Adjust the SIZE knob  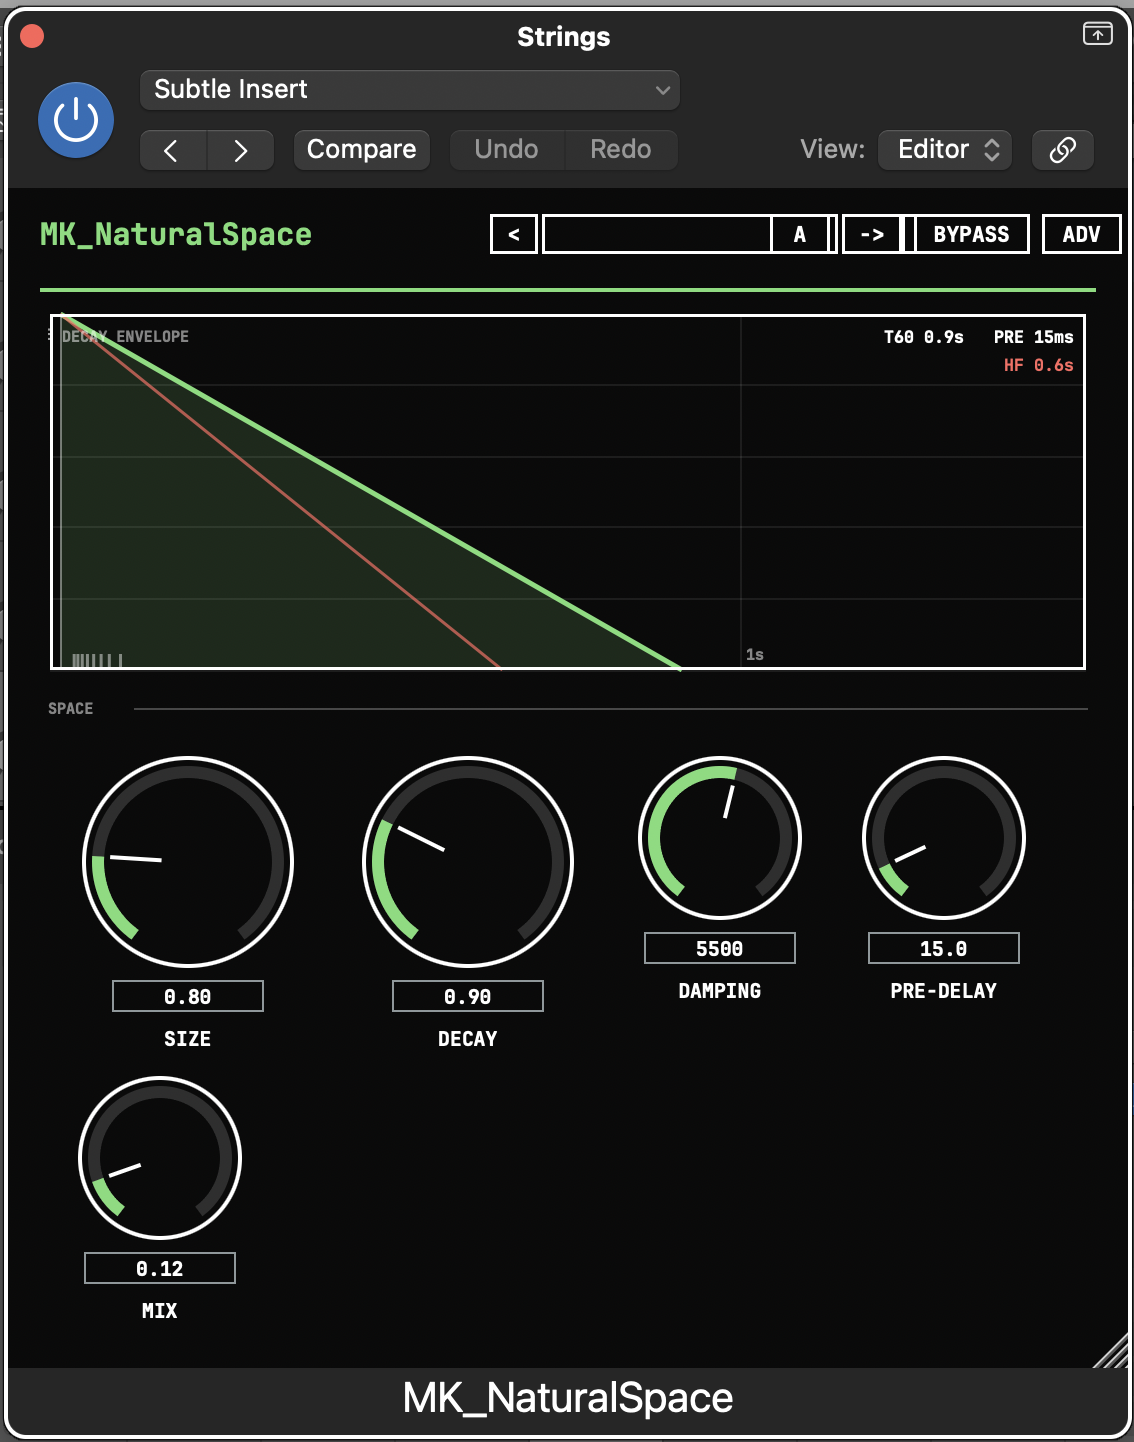click(188, 862)
